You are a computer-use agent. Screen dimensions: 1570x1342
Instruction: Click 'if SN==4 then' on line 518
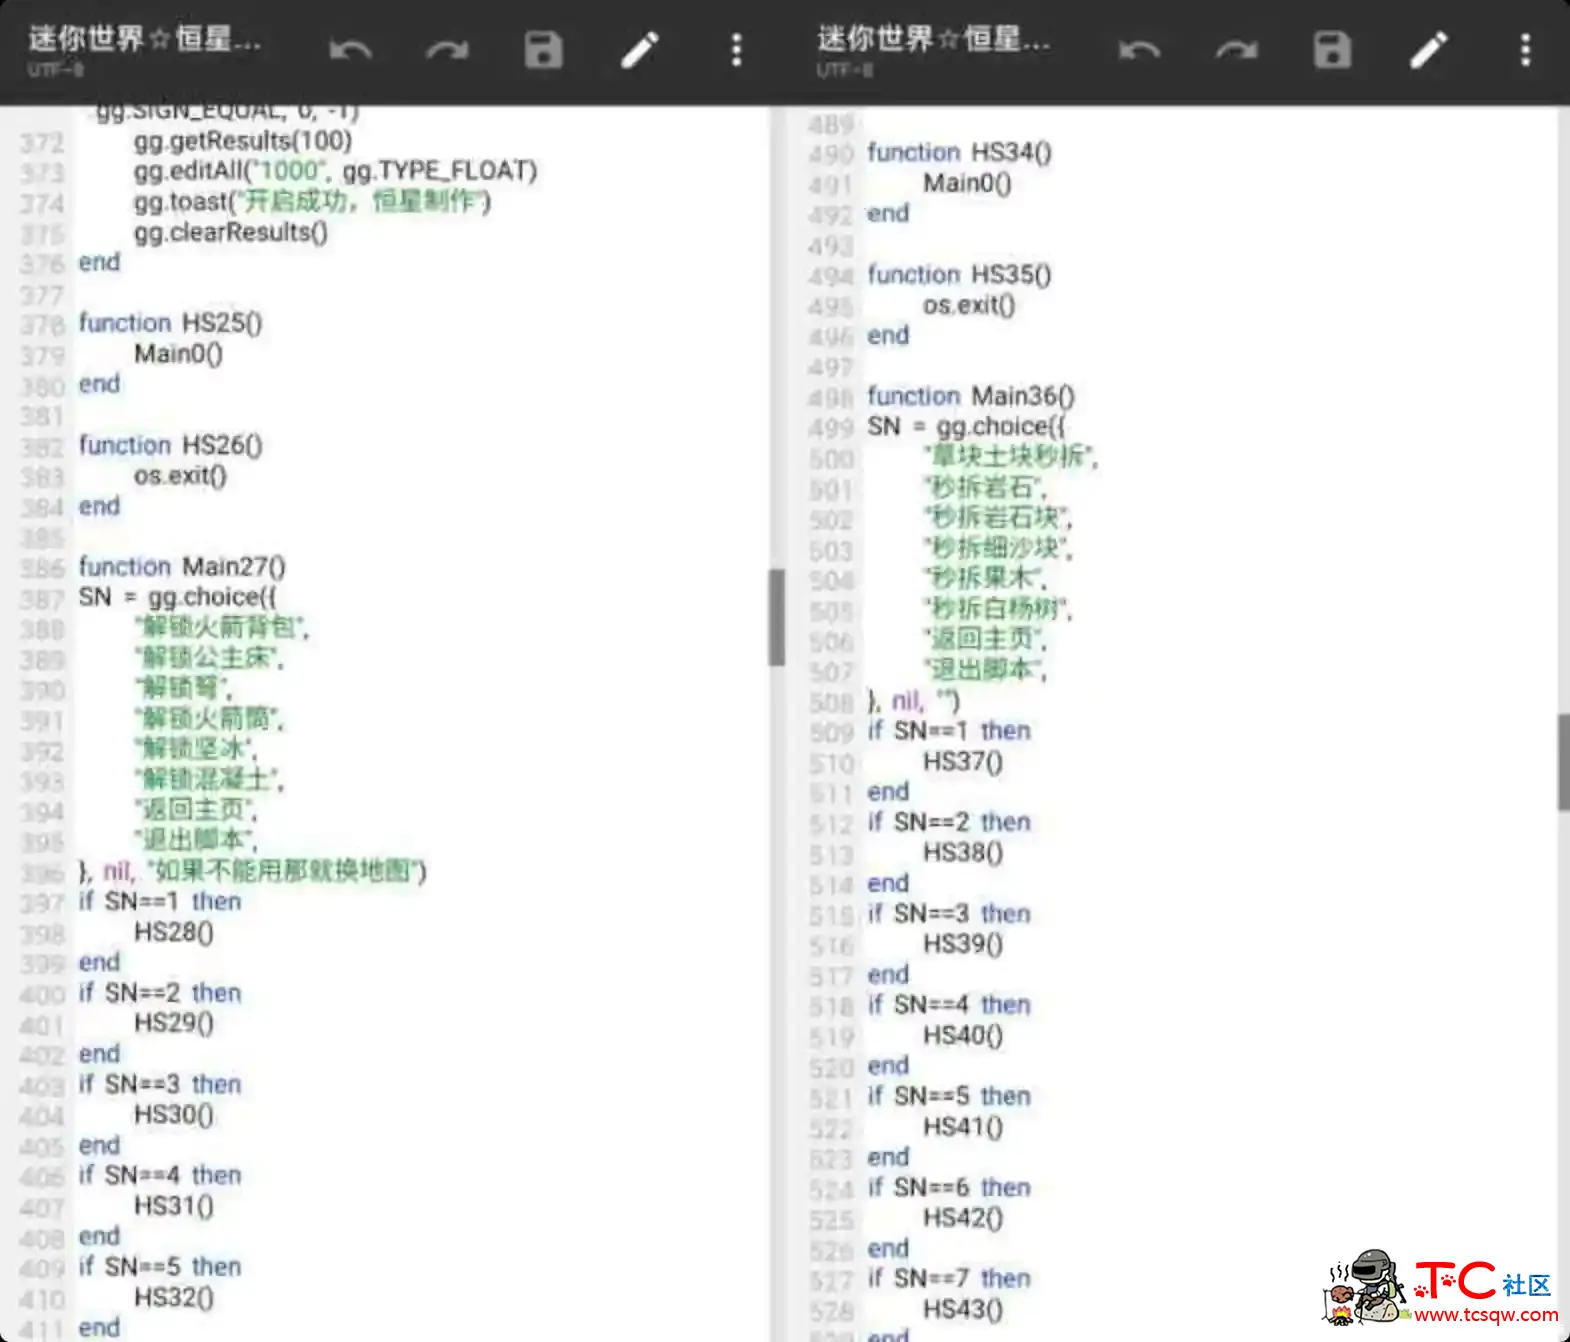click(x=949, y=1005)
